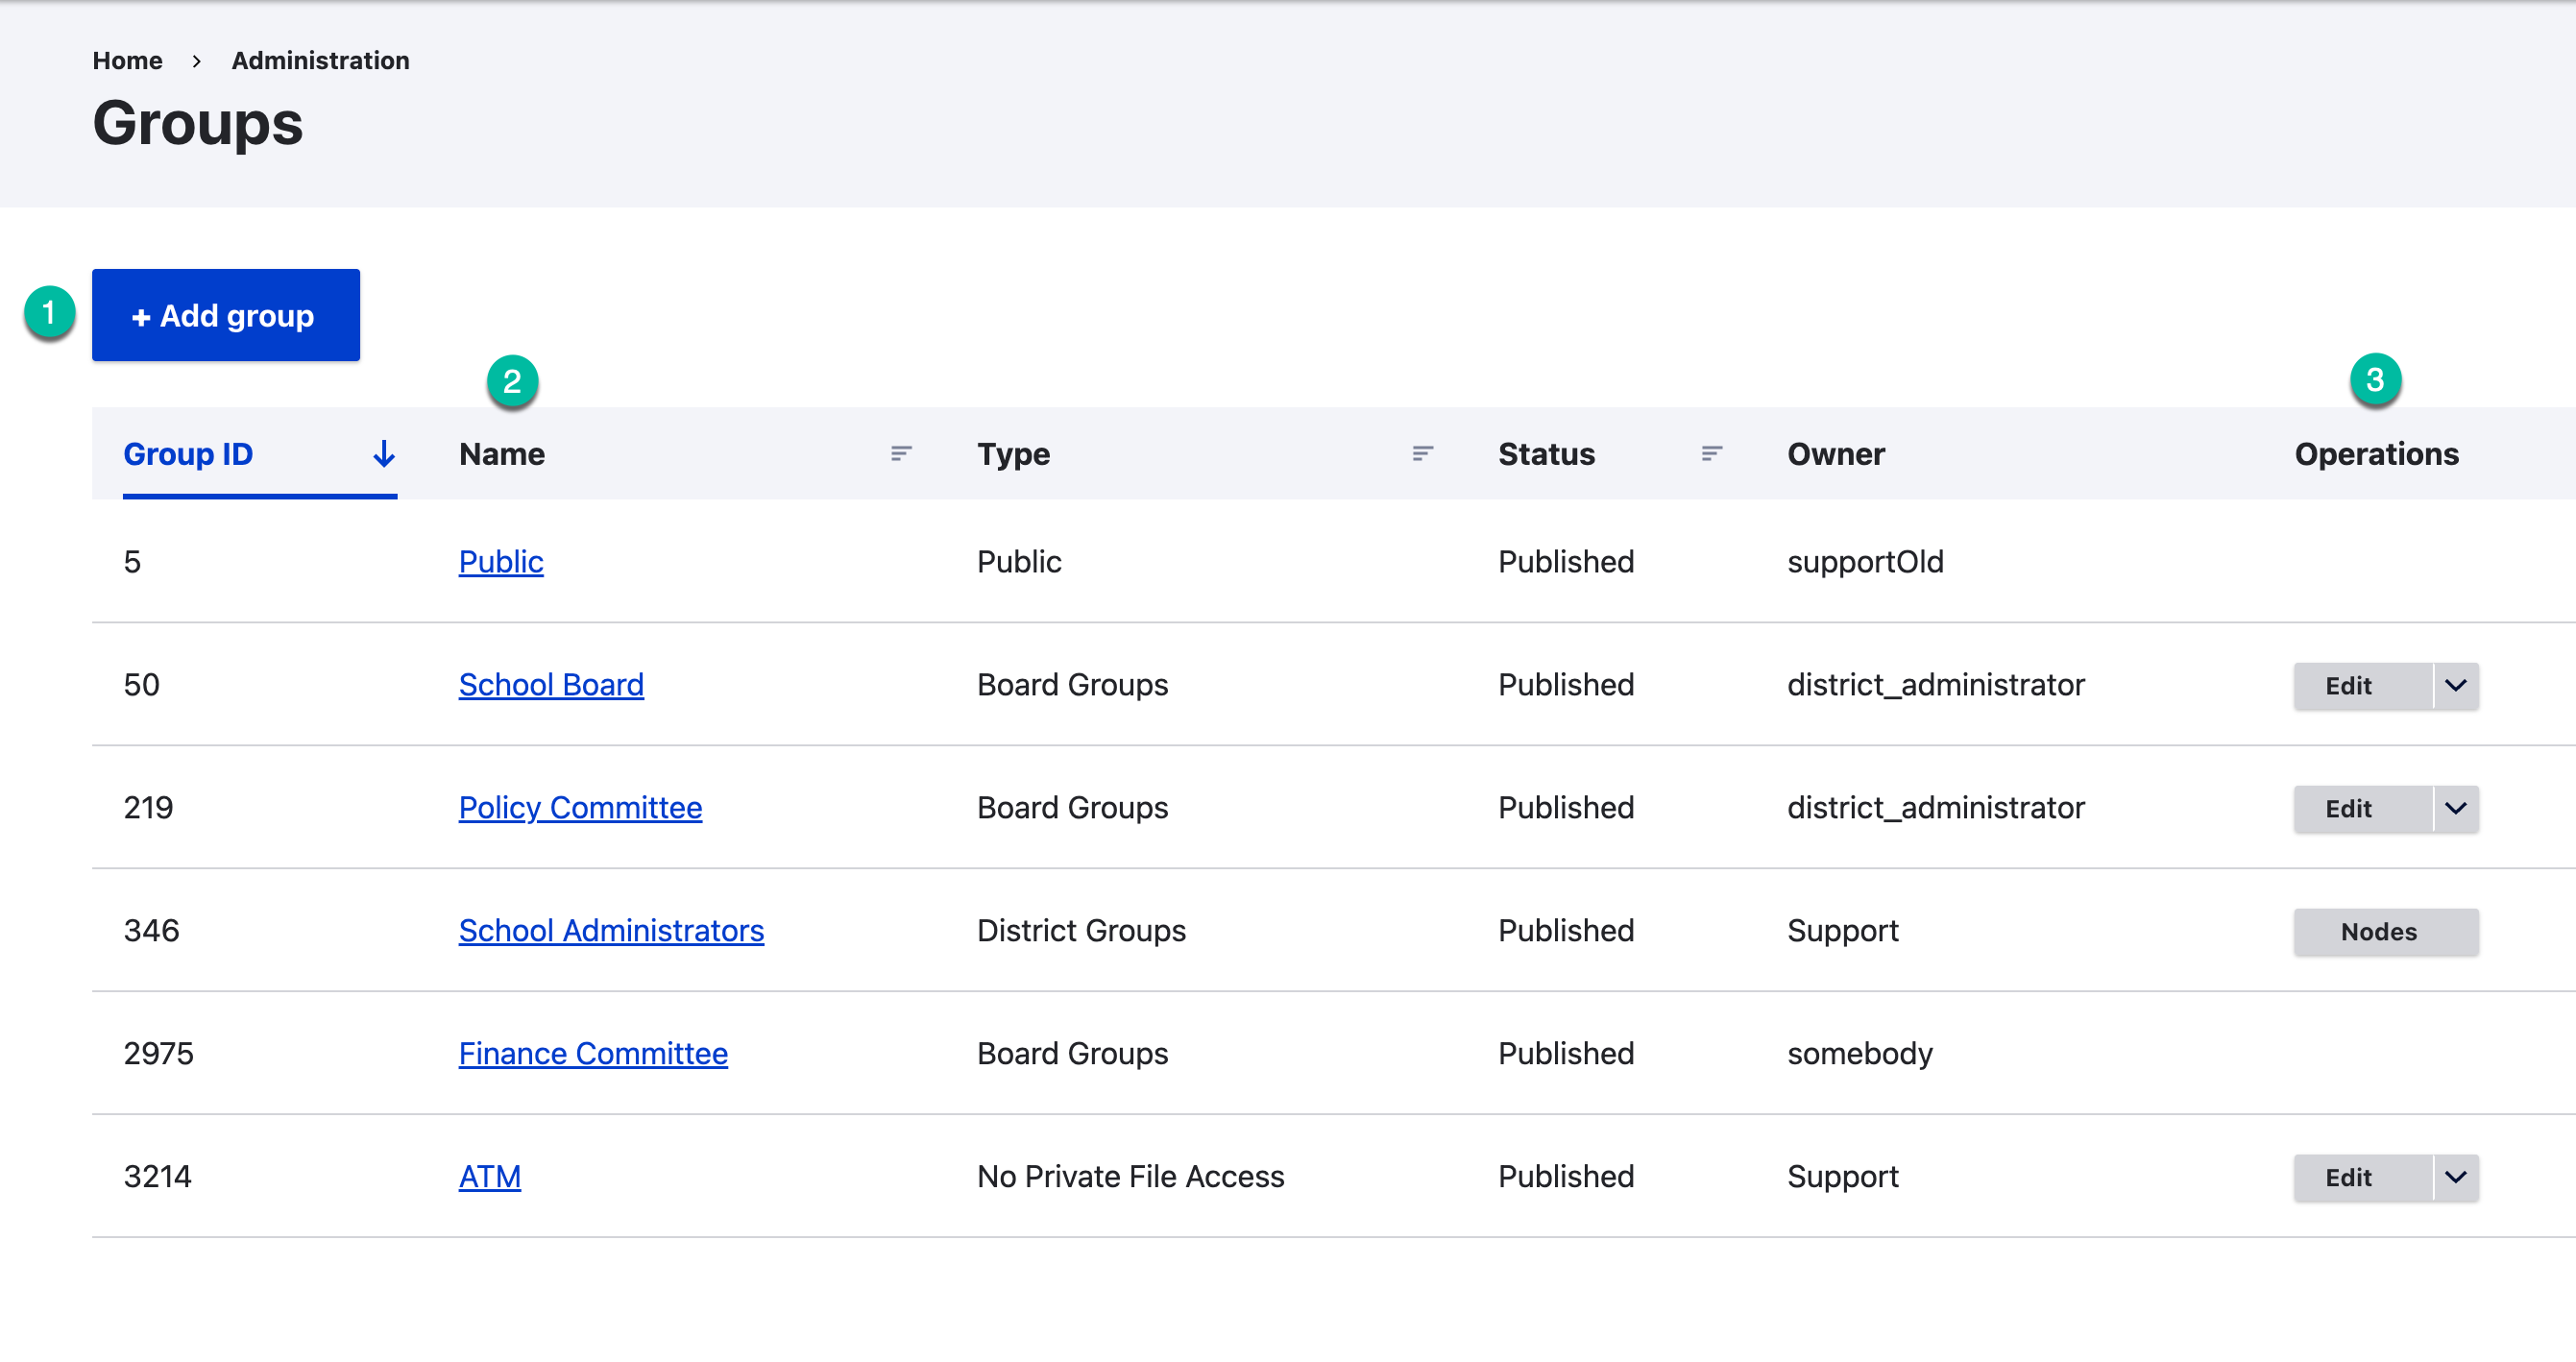The width and height of the screenshot is (2576, 1362).
Task: Open the School Administrators group link
Action: tap(611, 930)
